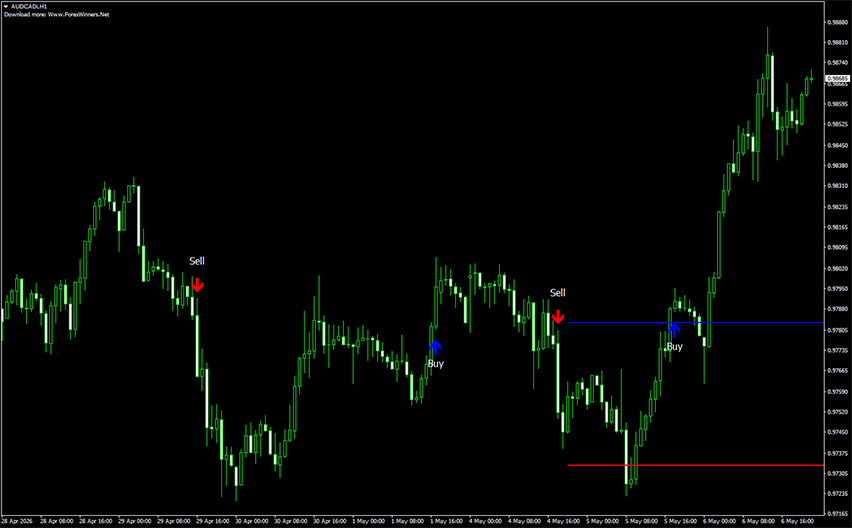This screenshot has width=852, height=528.
Task: Click the '29 Apr 16:00' time axis label
Action: point(213,521)
